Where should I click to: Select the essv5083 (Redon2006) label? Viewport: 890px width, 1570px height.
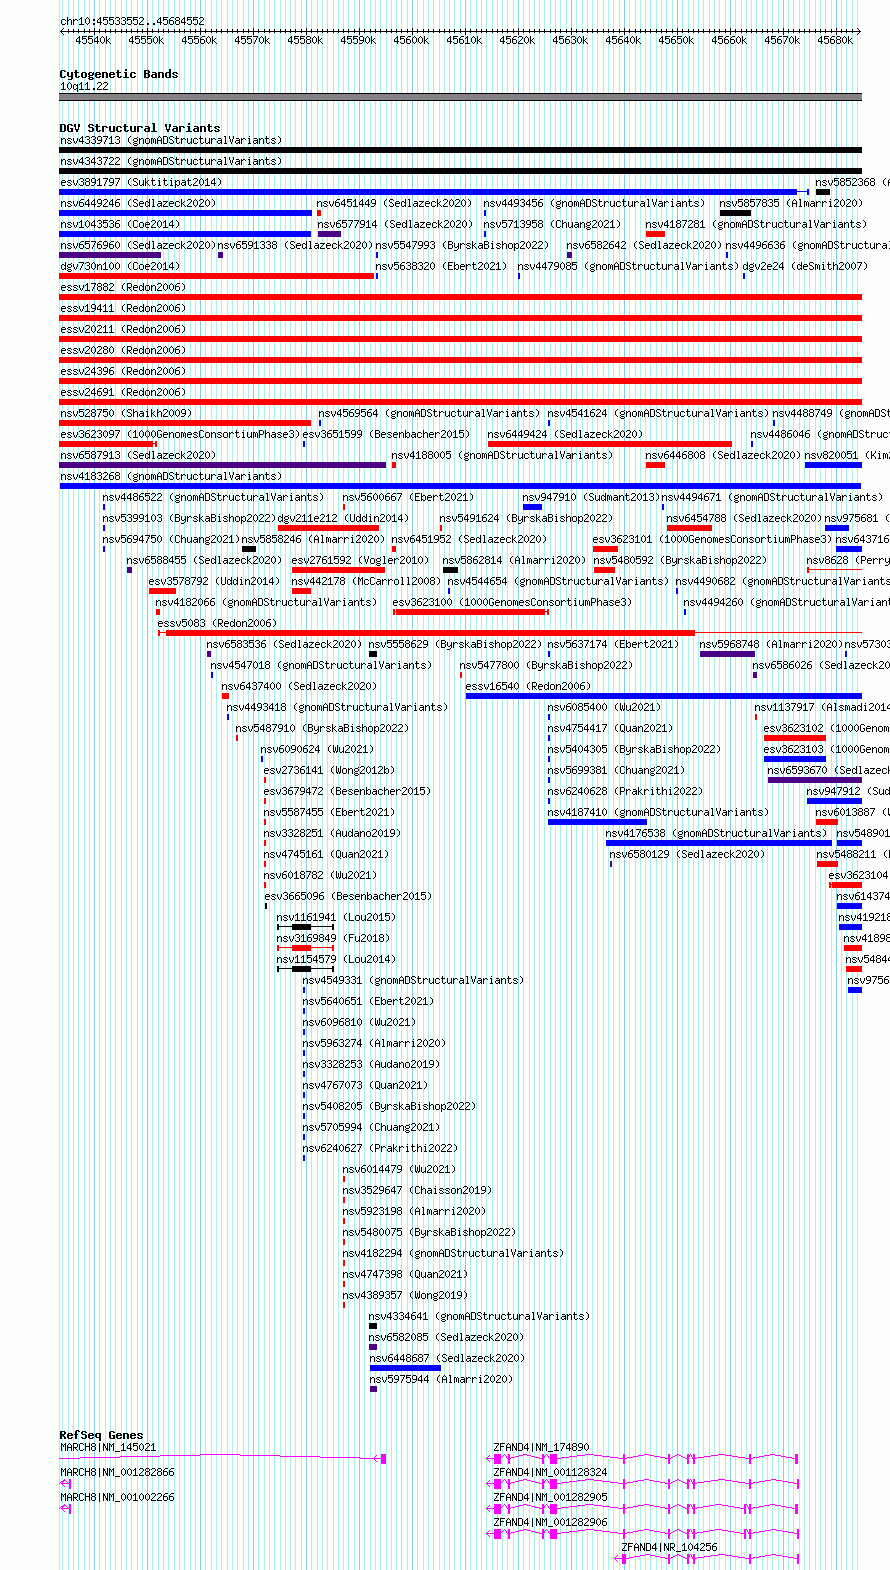pos(217,623)
